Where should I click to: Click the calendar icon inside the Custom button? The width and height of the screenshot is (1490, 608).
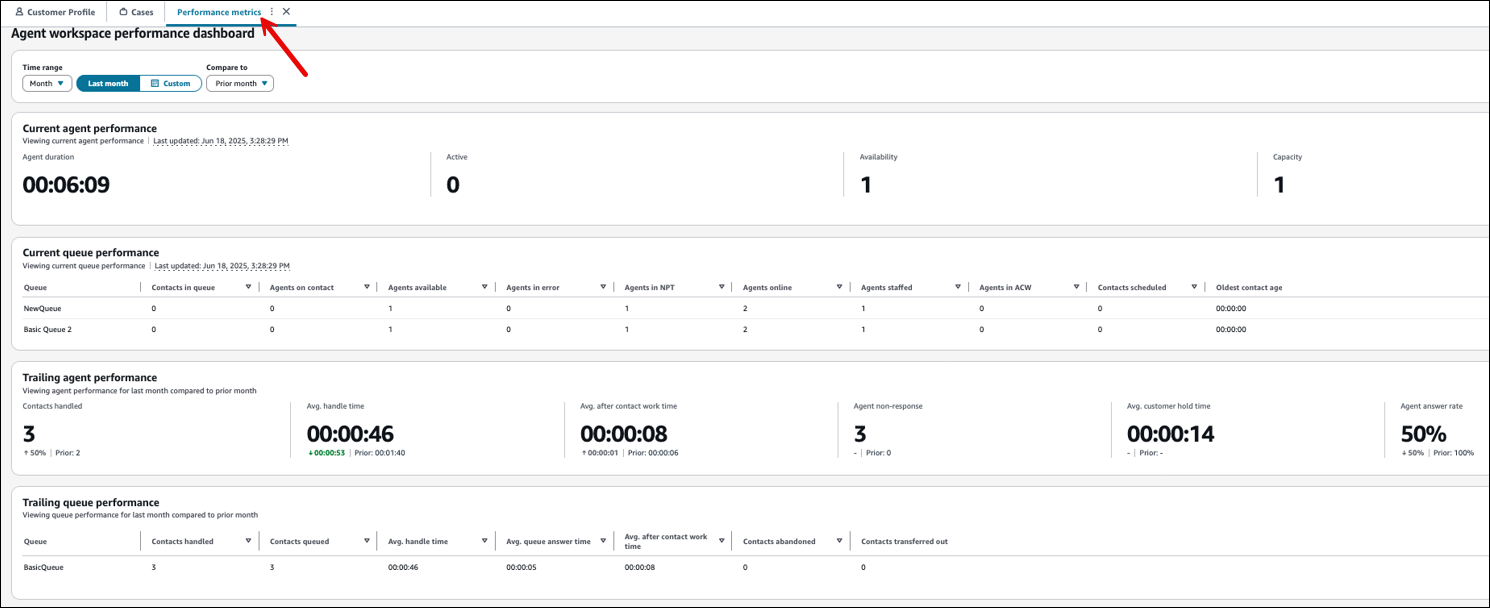point(154,83)
